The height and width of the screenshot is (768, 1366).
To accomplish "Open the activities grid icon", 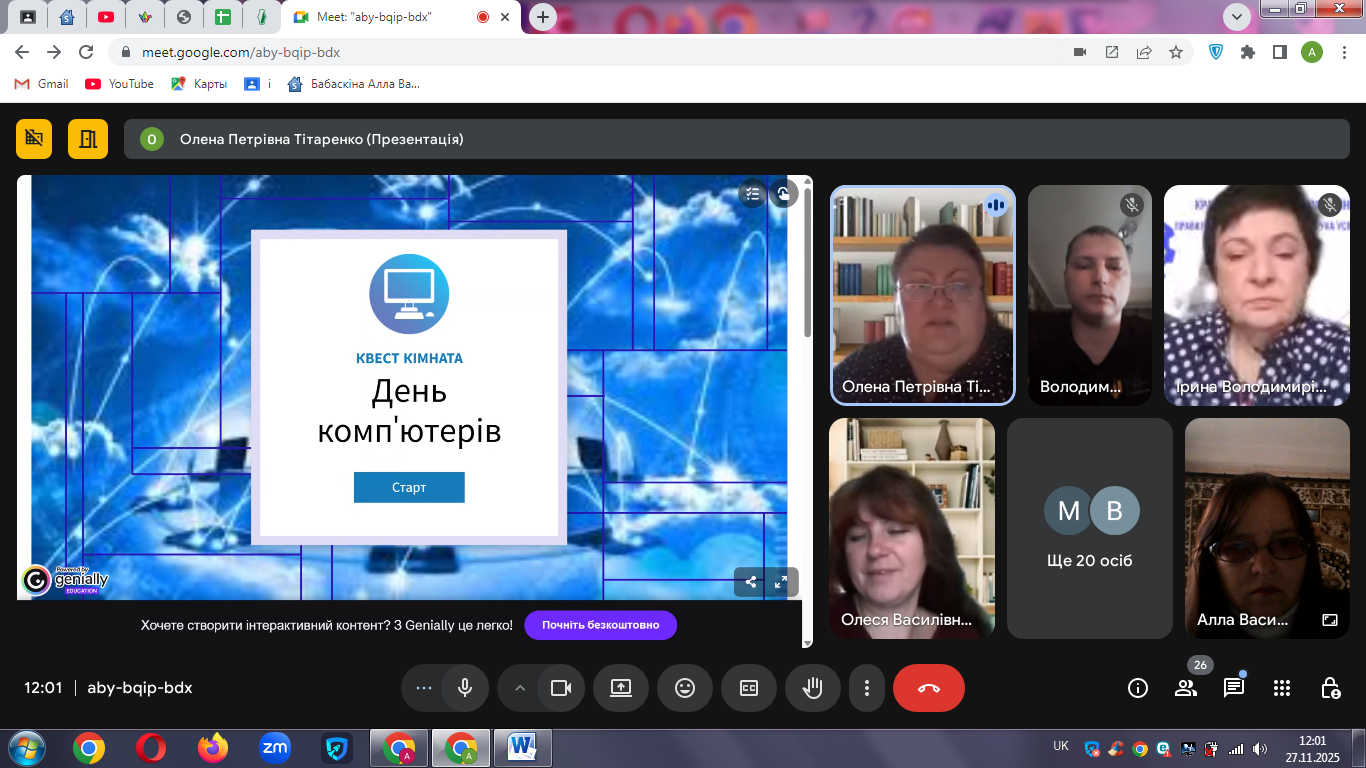I will [1282, 688].
